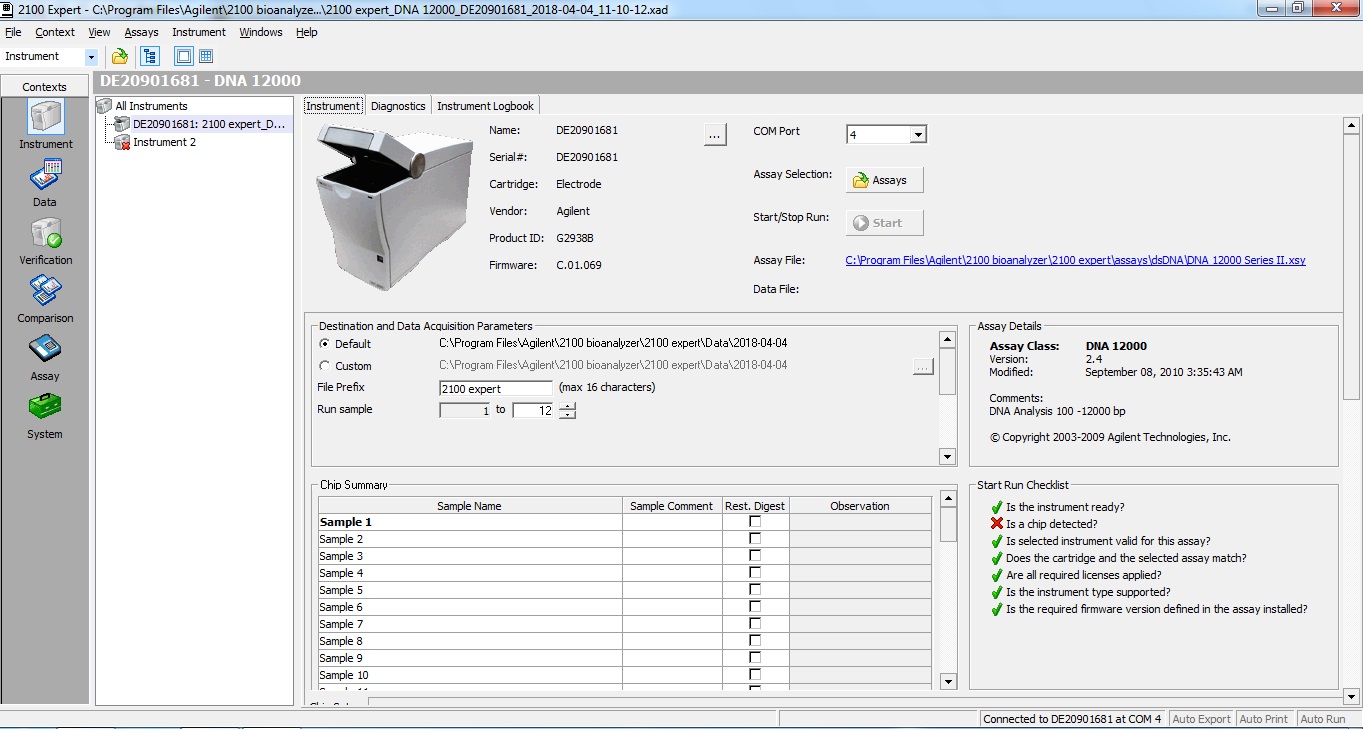Screen dimensions: 1363x729
Task: Click the Assays selection button
Action: click(884, 179)
